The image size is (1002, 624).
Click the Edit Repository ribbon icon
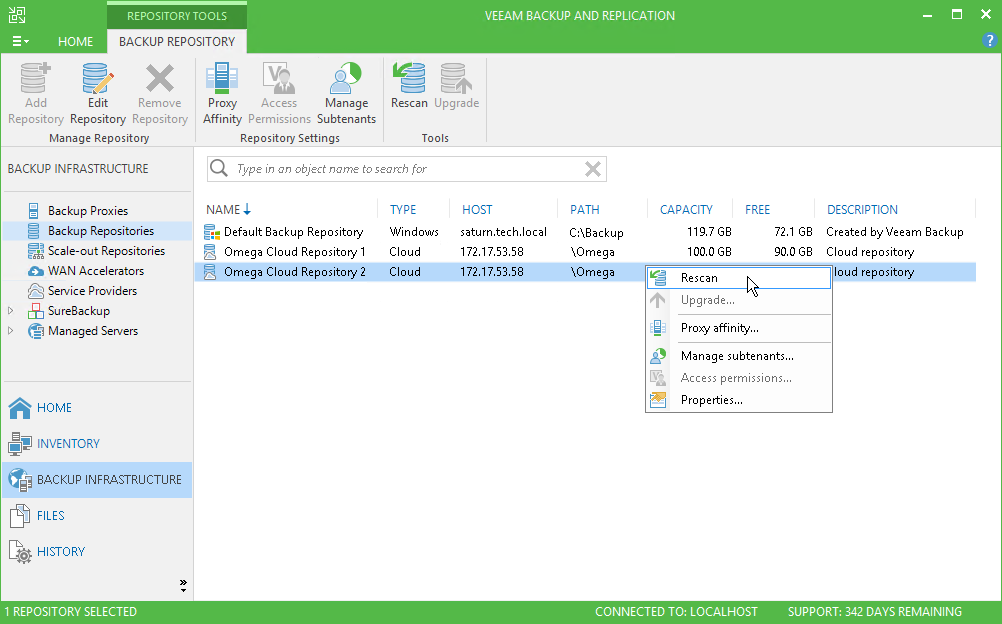pyautogui.click(x=98, y=77)
